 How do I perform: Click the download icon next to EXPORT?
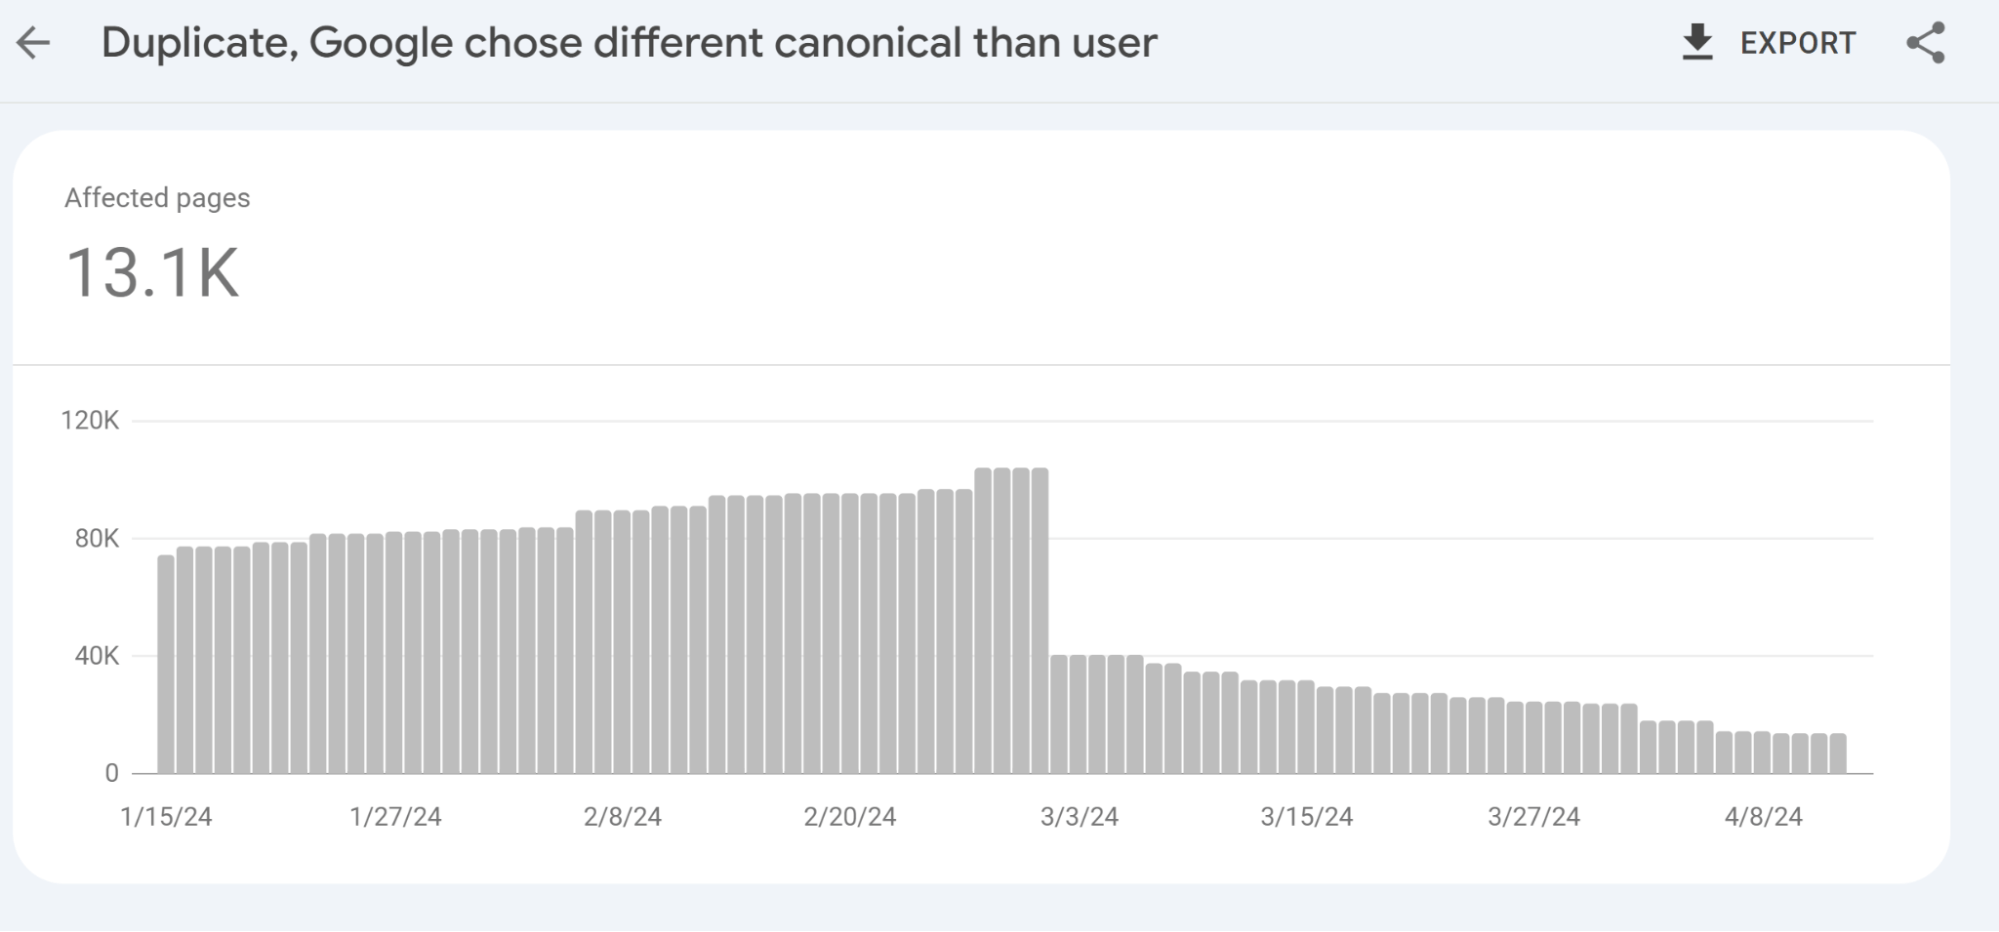(1697, 41)
